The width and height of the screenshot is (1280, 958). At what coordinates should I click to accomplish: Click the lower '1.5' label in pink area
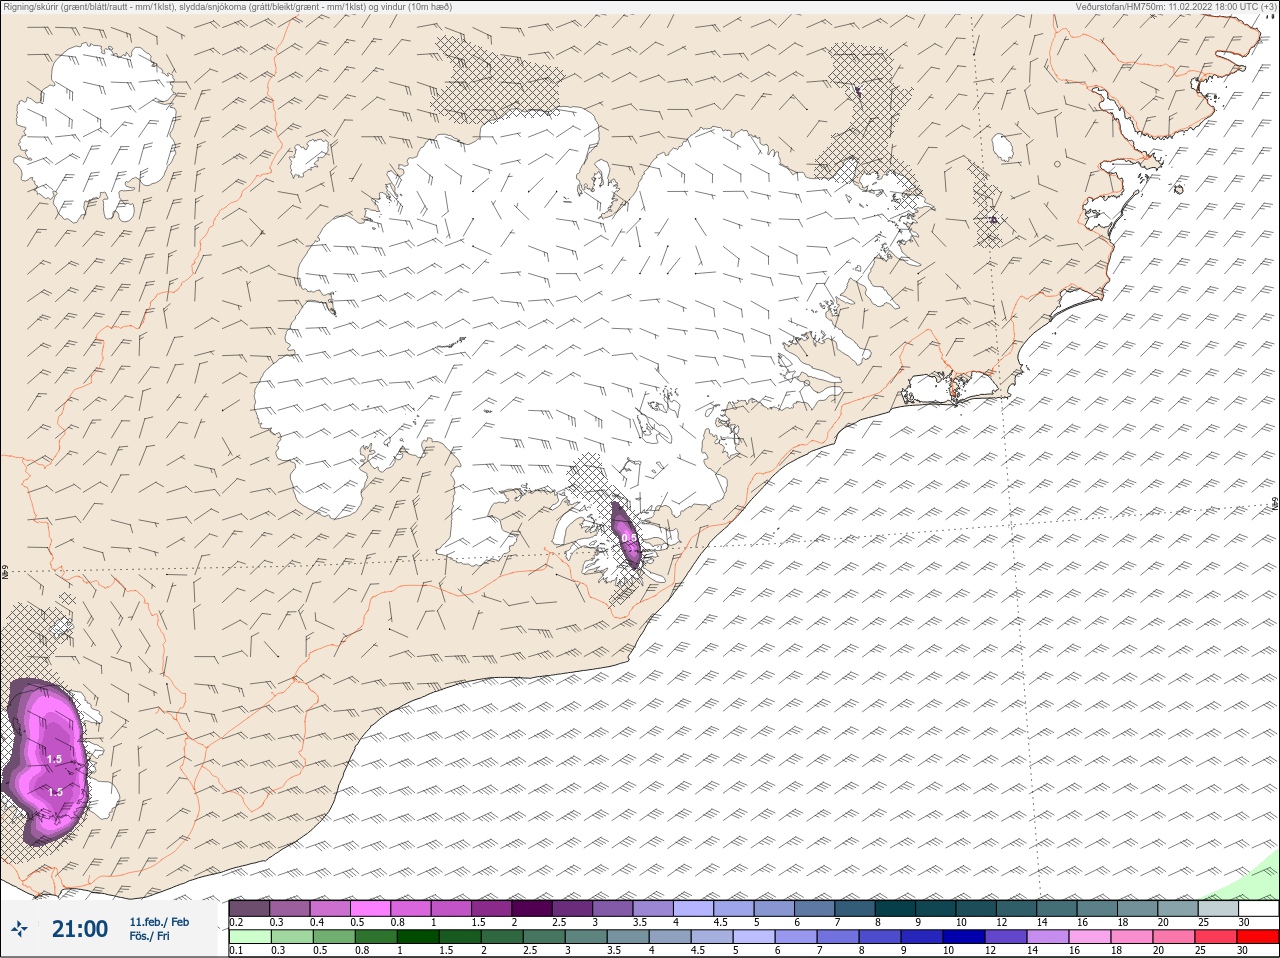tap(56, 792)
